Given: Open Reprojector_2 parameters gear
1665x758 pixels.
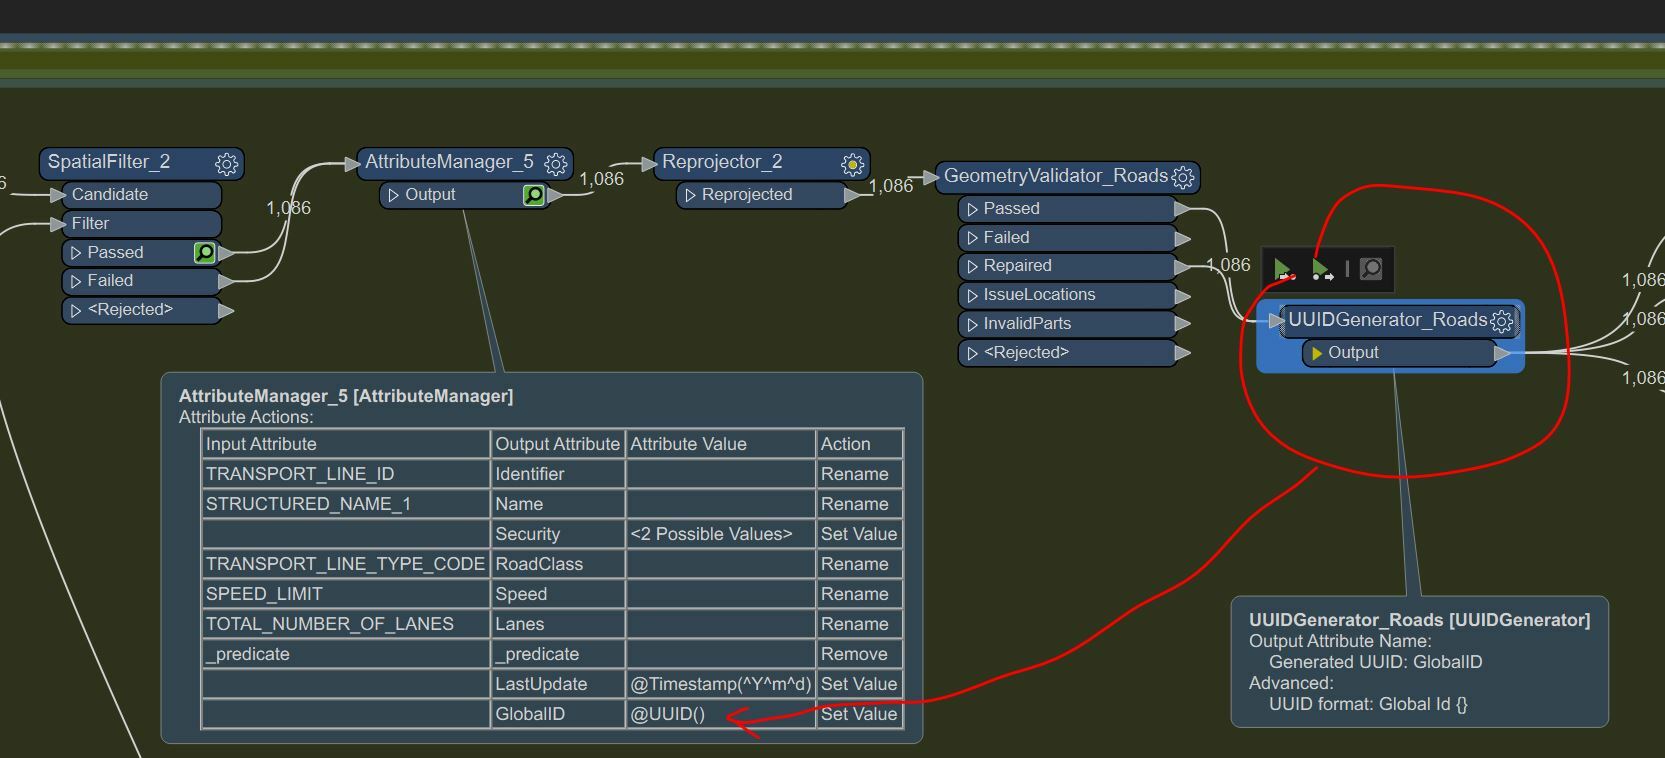Looking at the screenshot, I should (852, 164).
